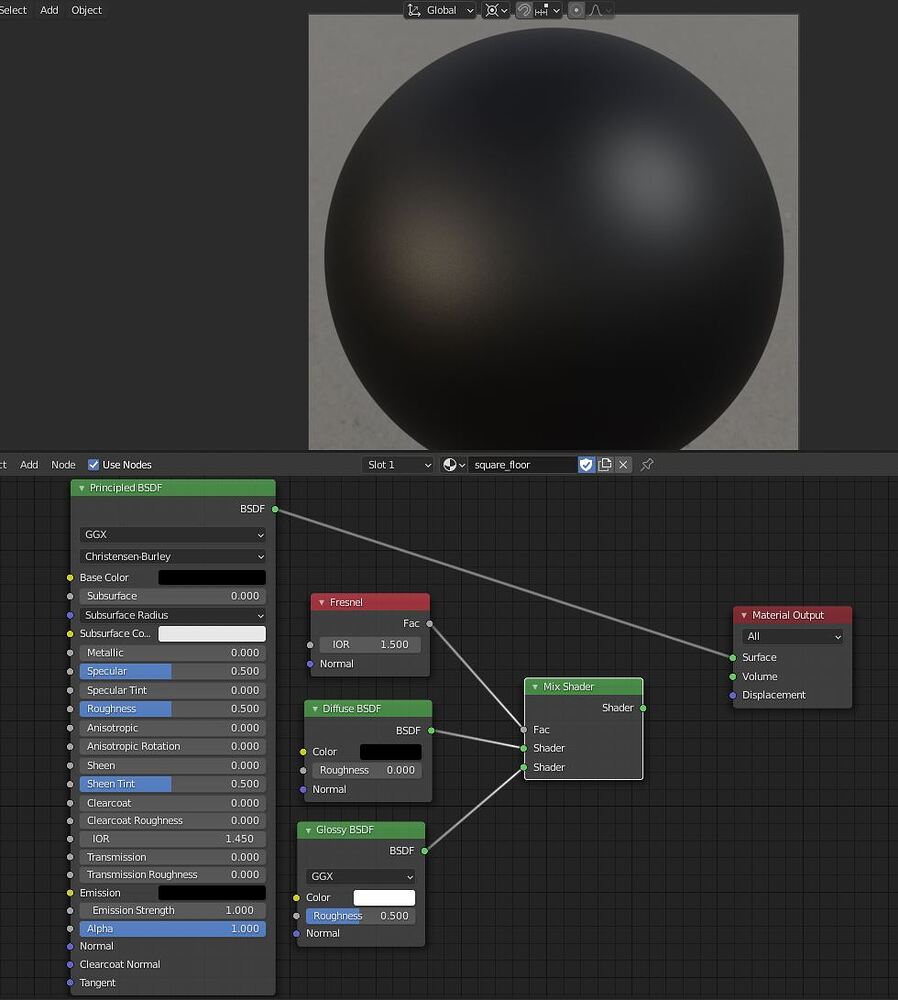Open the Global transform orientation dropdown

pyautogui.click(x=440, y=10)
